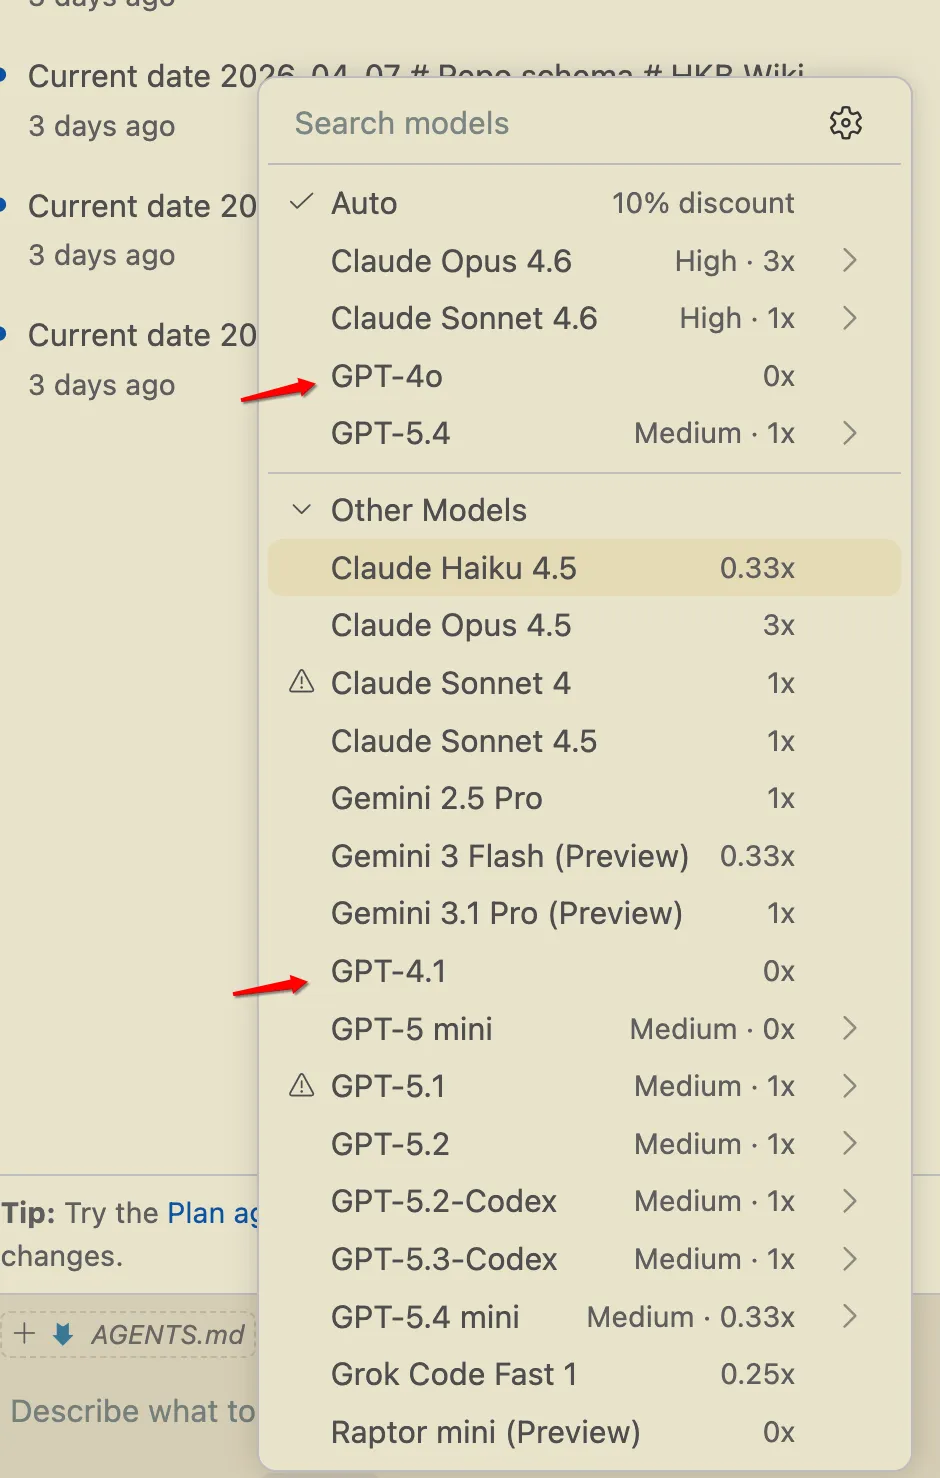The height and width of the screenshot is (1478, 940).
Task: Focus the Search models field
Action: pos(540,123)
